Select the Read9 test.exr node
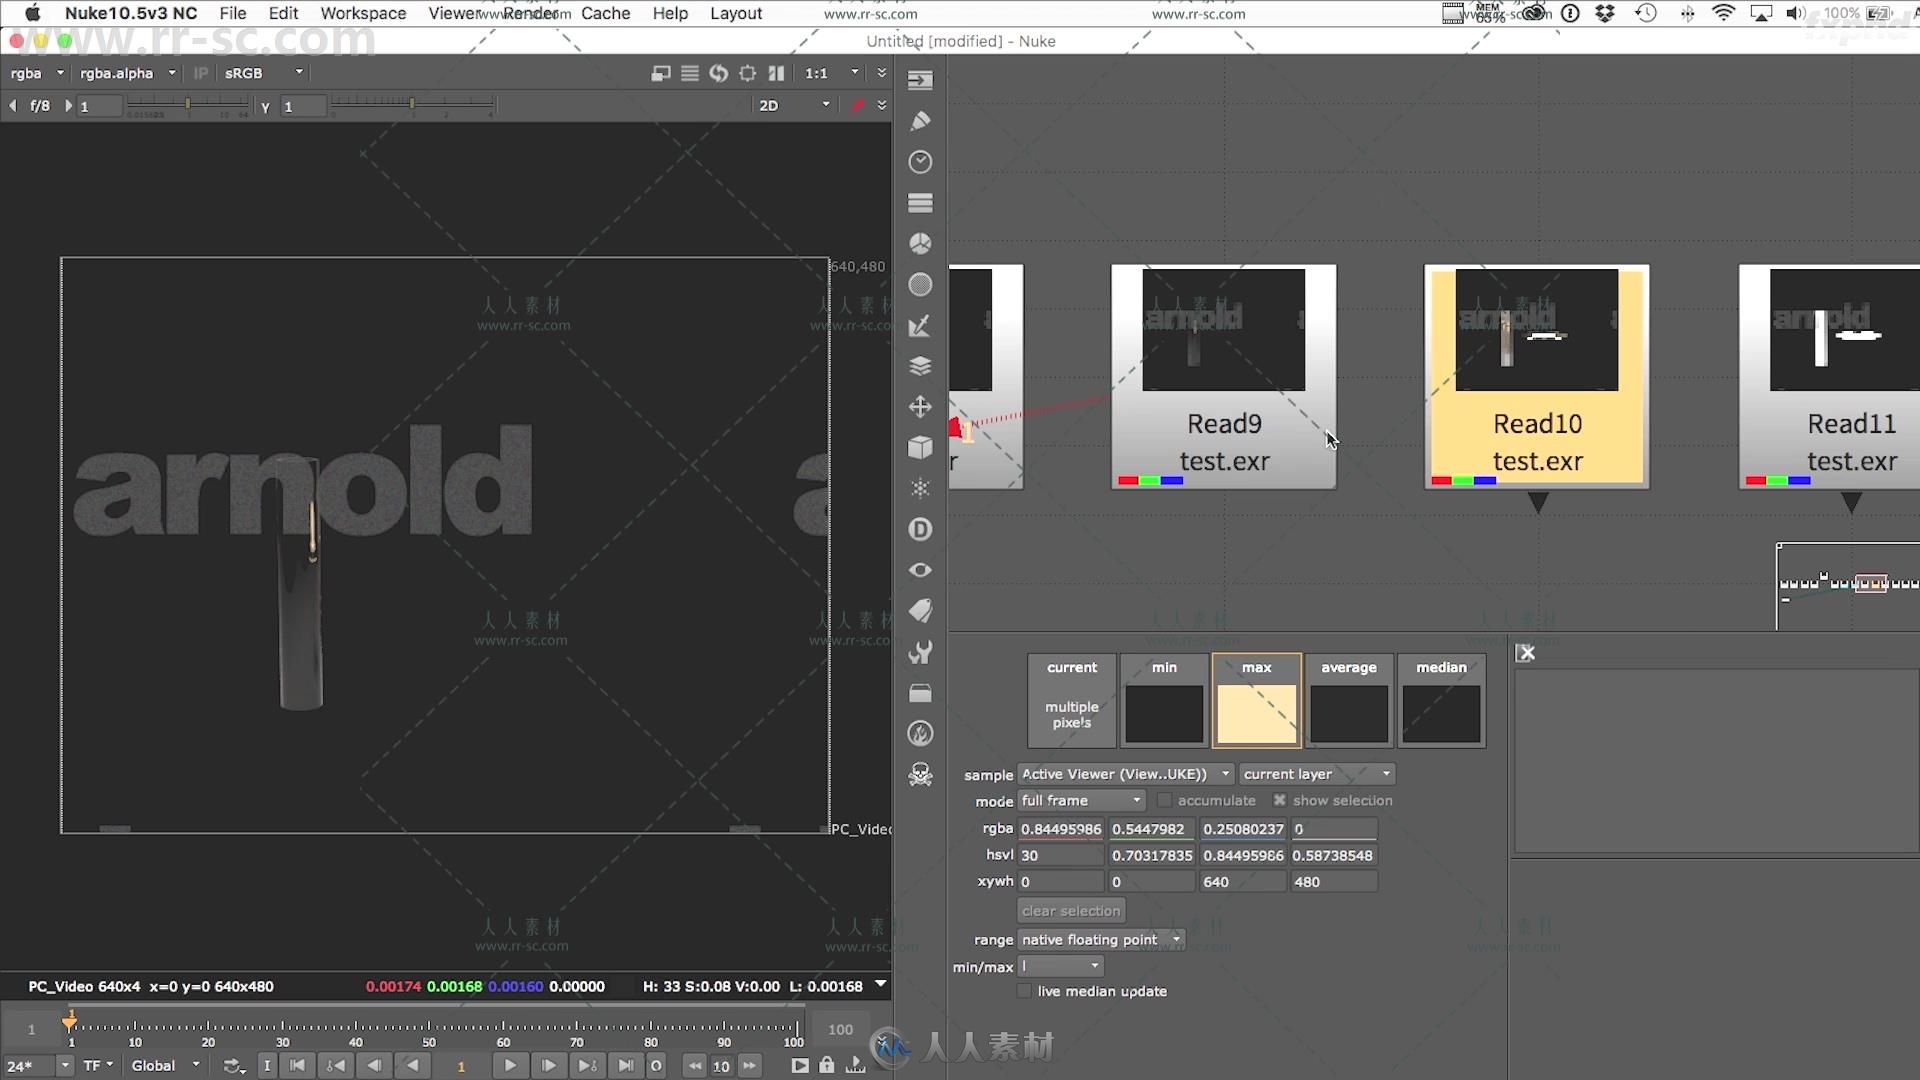1920x1080 pixels. pyautogui.click(x=1224, y=377)
